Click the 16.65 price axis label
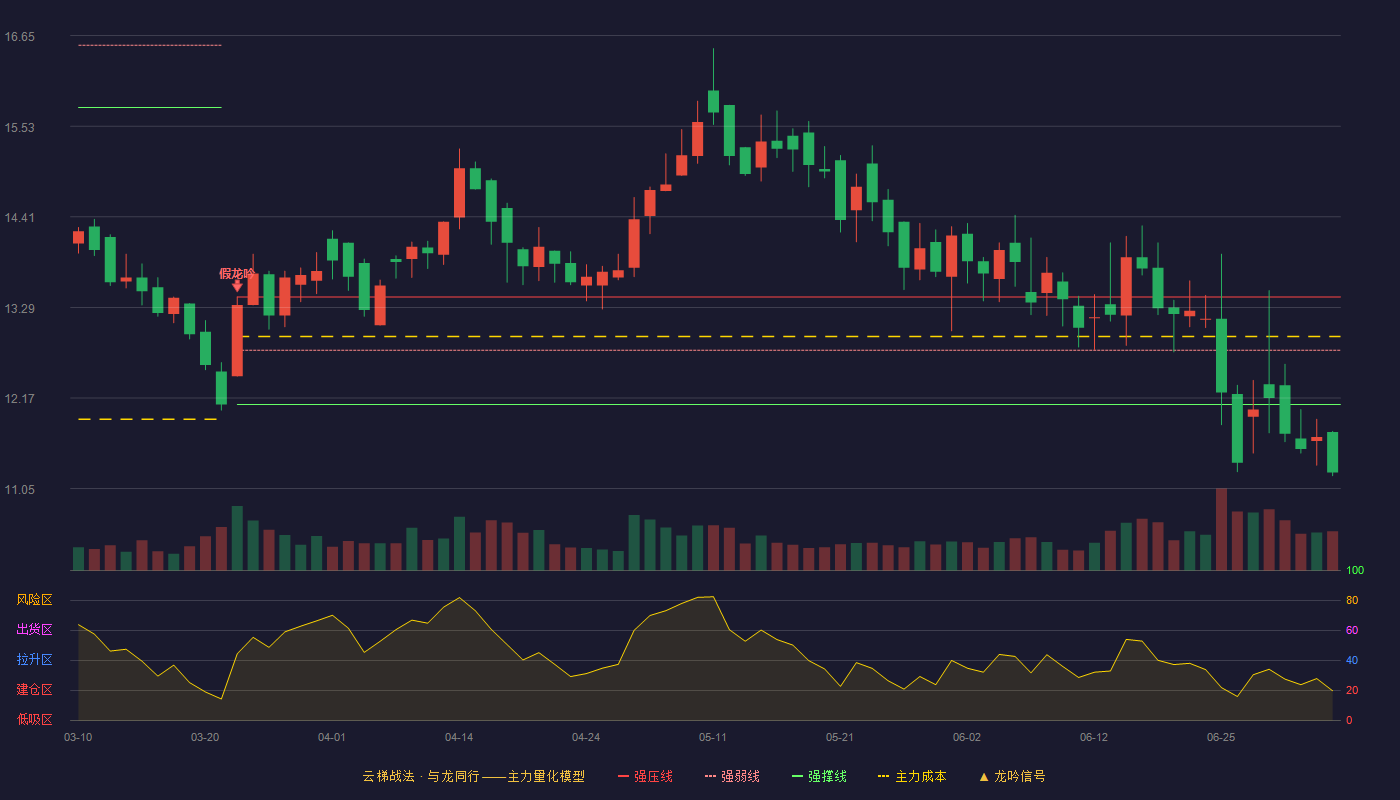The height and width of the screenshot is (800, 1400). coord(20,37)
